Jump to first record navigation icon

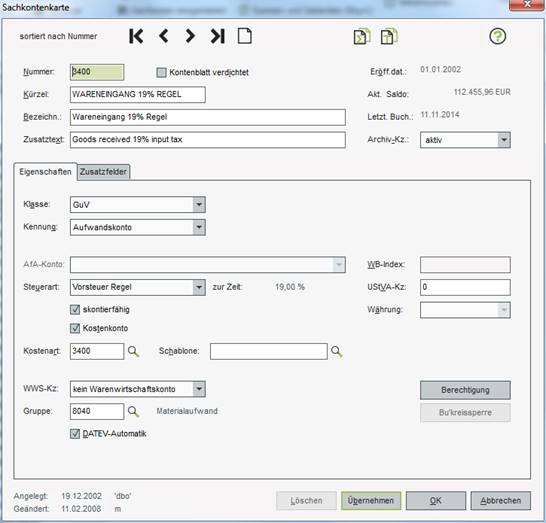pos(136,36)
